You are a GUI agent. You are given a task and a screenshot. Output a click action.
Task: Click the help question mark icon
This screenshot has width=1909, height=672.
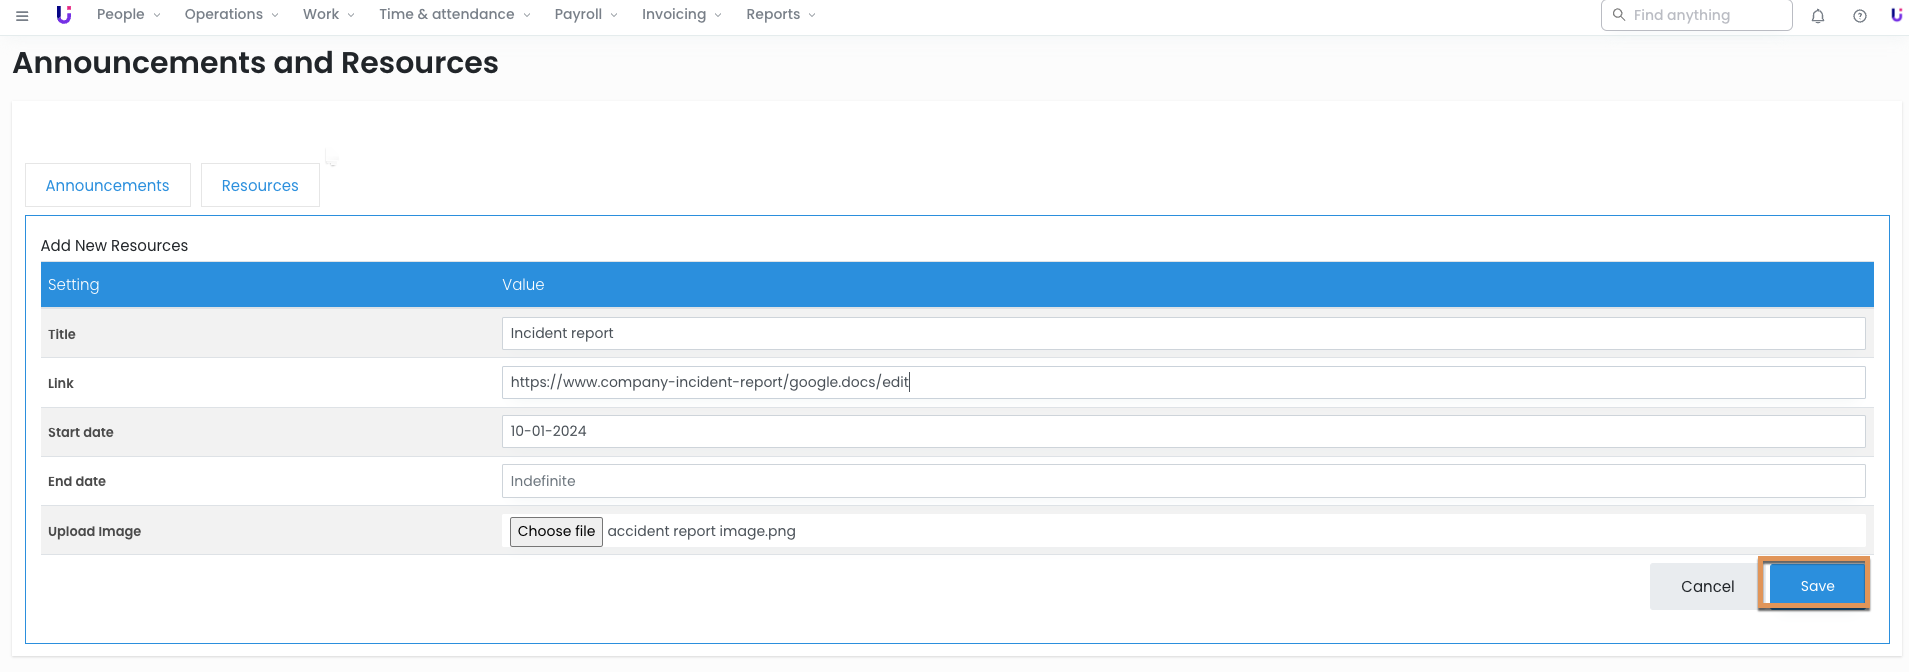click(1860, 16)
